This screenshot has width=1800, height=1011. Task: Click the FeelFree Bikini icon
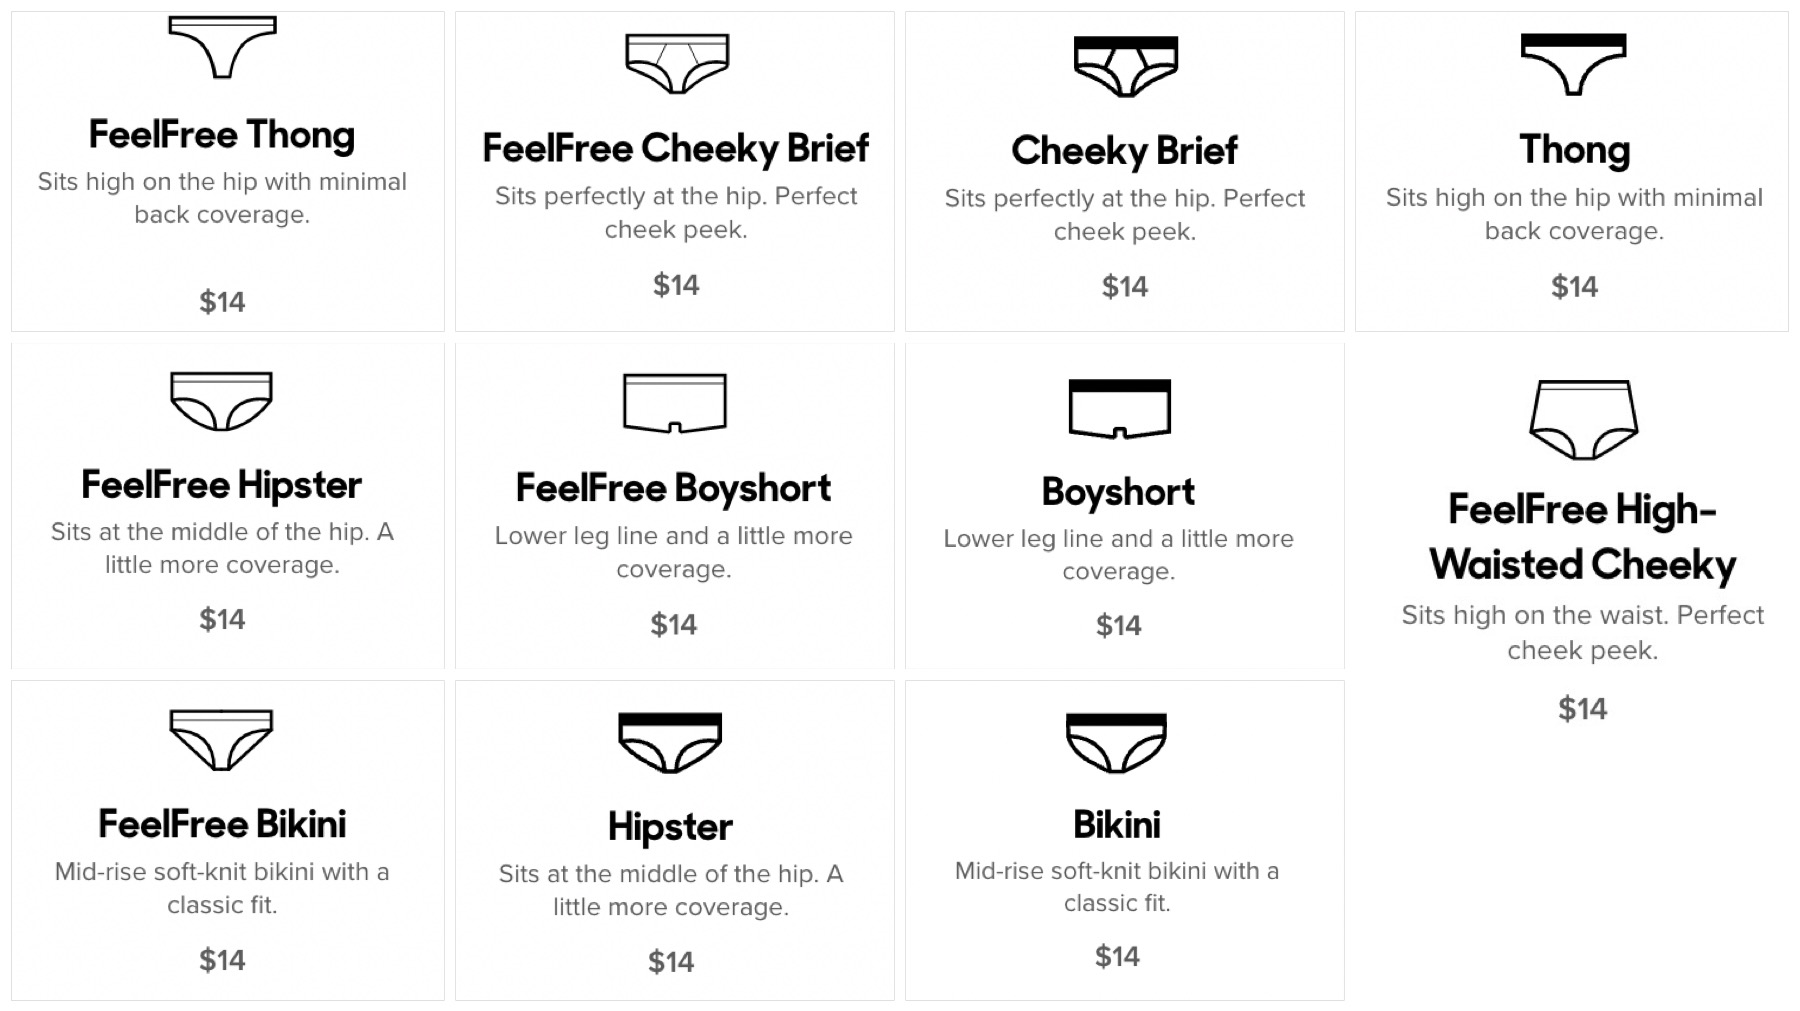coord(221,739)
